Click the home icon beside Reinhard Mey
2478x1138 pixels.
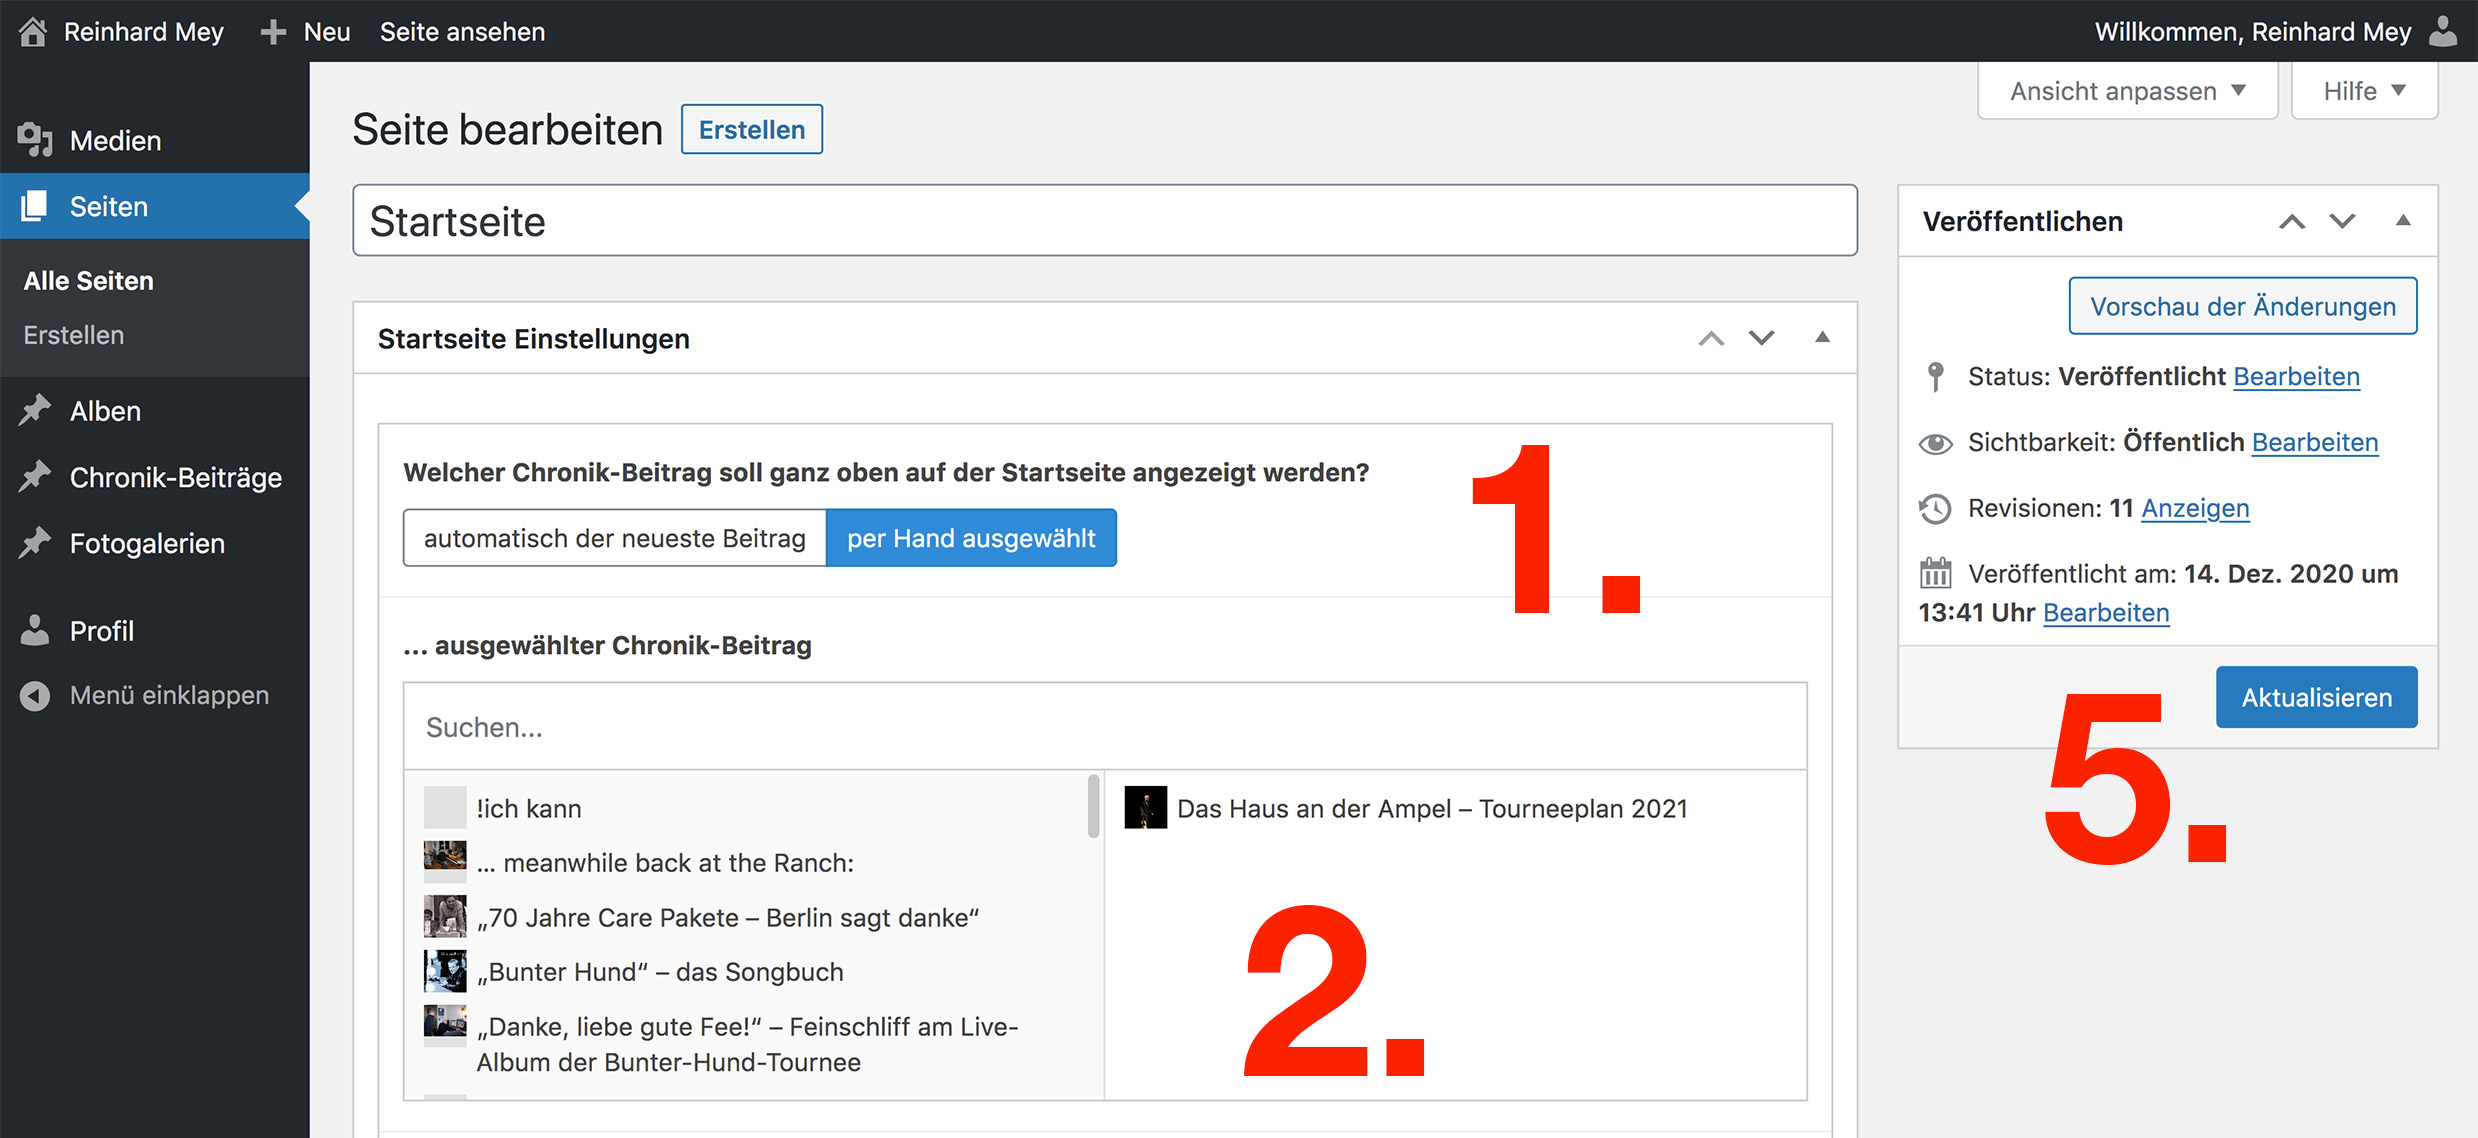pos(33,32)
